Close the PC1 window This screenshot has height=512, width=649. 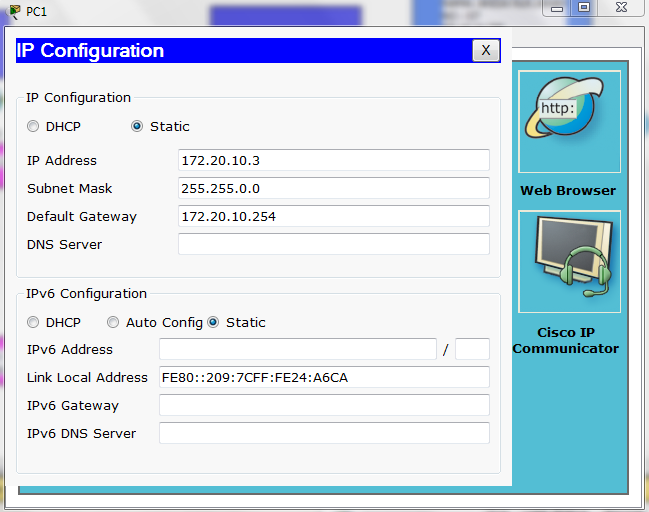(621, 8)
